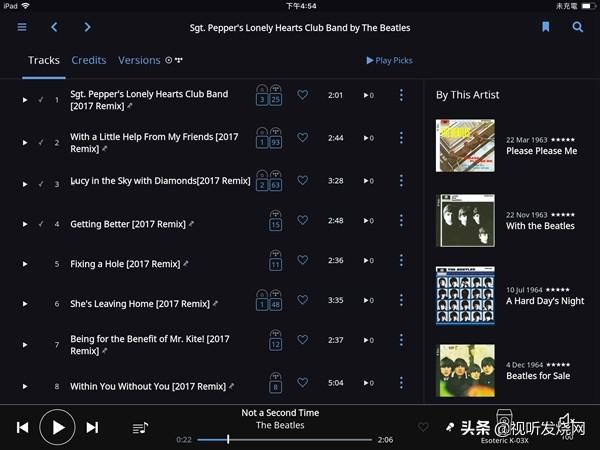Image resolution: width=600 pixels, height=450 pixels.
Task: Show the 11 badge on Fixing a Hole
Action: click(x=276, y=260)
